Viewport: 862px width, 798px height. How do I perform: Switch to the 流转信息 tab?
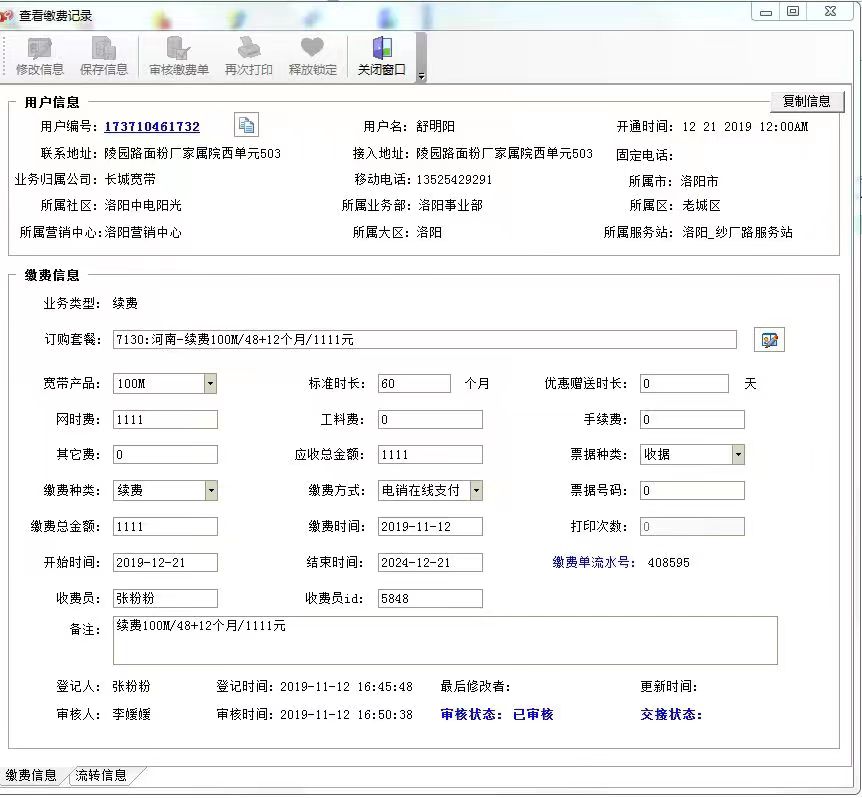[x=102, y=775]
